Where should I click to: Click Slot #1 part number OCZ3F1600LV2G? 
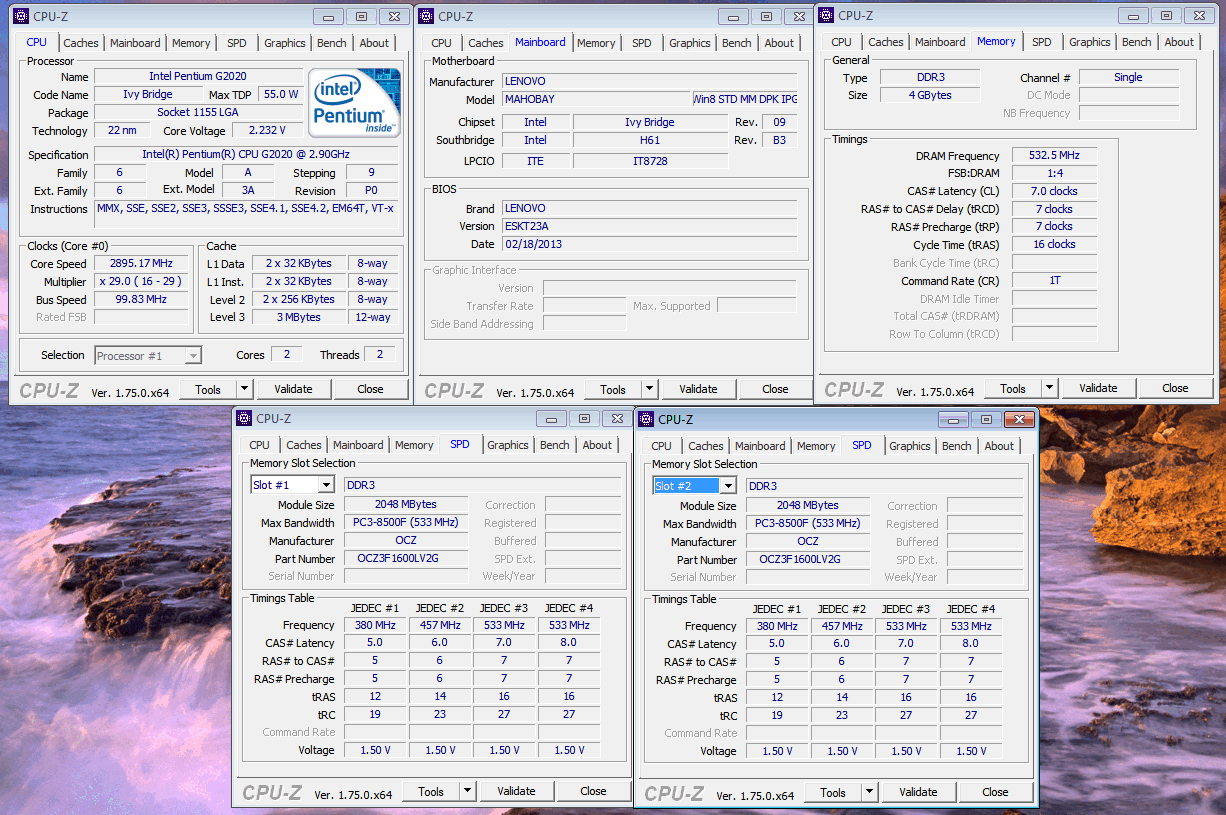406,558
